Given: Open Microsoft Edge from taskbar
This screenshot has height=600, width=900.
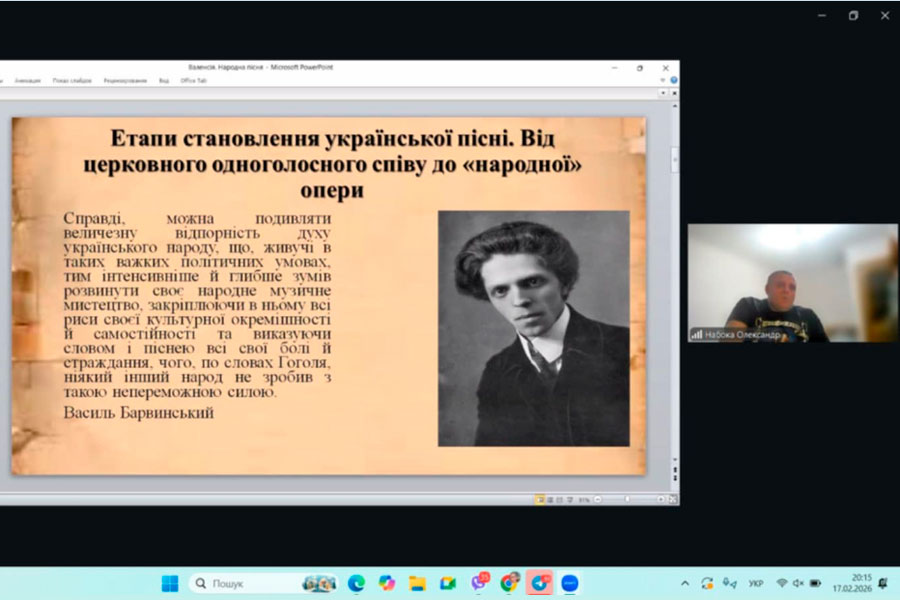Looking at the screenshot, I should (356, 583).
